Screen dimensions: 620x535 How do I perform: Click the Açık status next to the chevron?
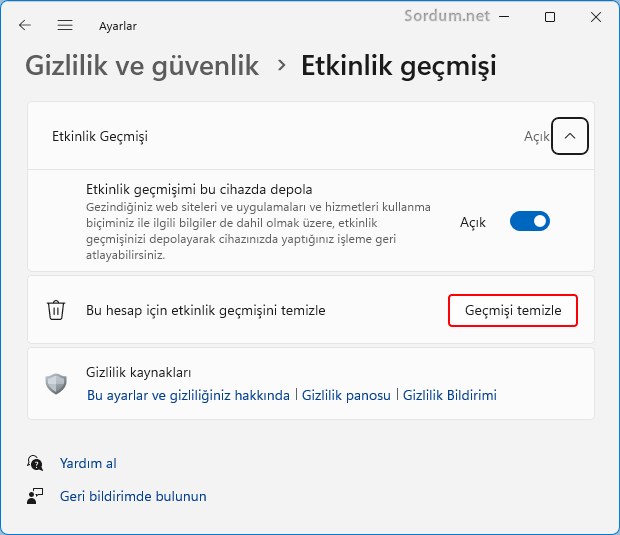click(x=537, y=136)
